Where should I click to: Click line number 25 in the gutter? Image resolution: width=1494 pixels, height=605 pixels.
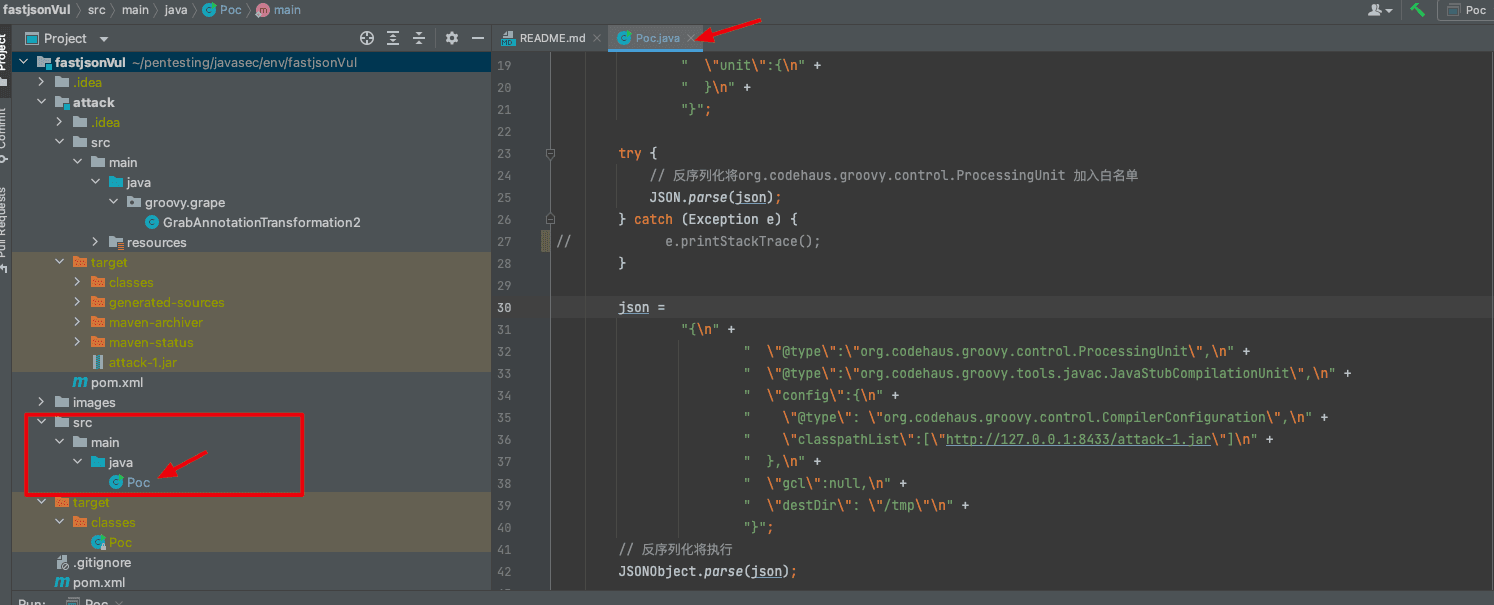[504, 197]
